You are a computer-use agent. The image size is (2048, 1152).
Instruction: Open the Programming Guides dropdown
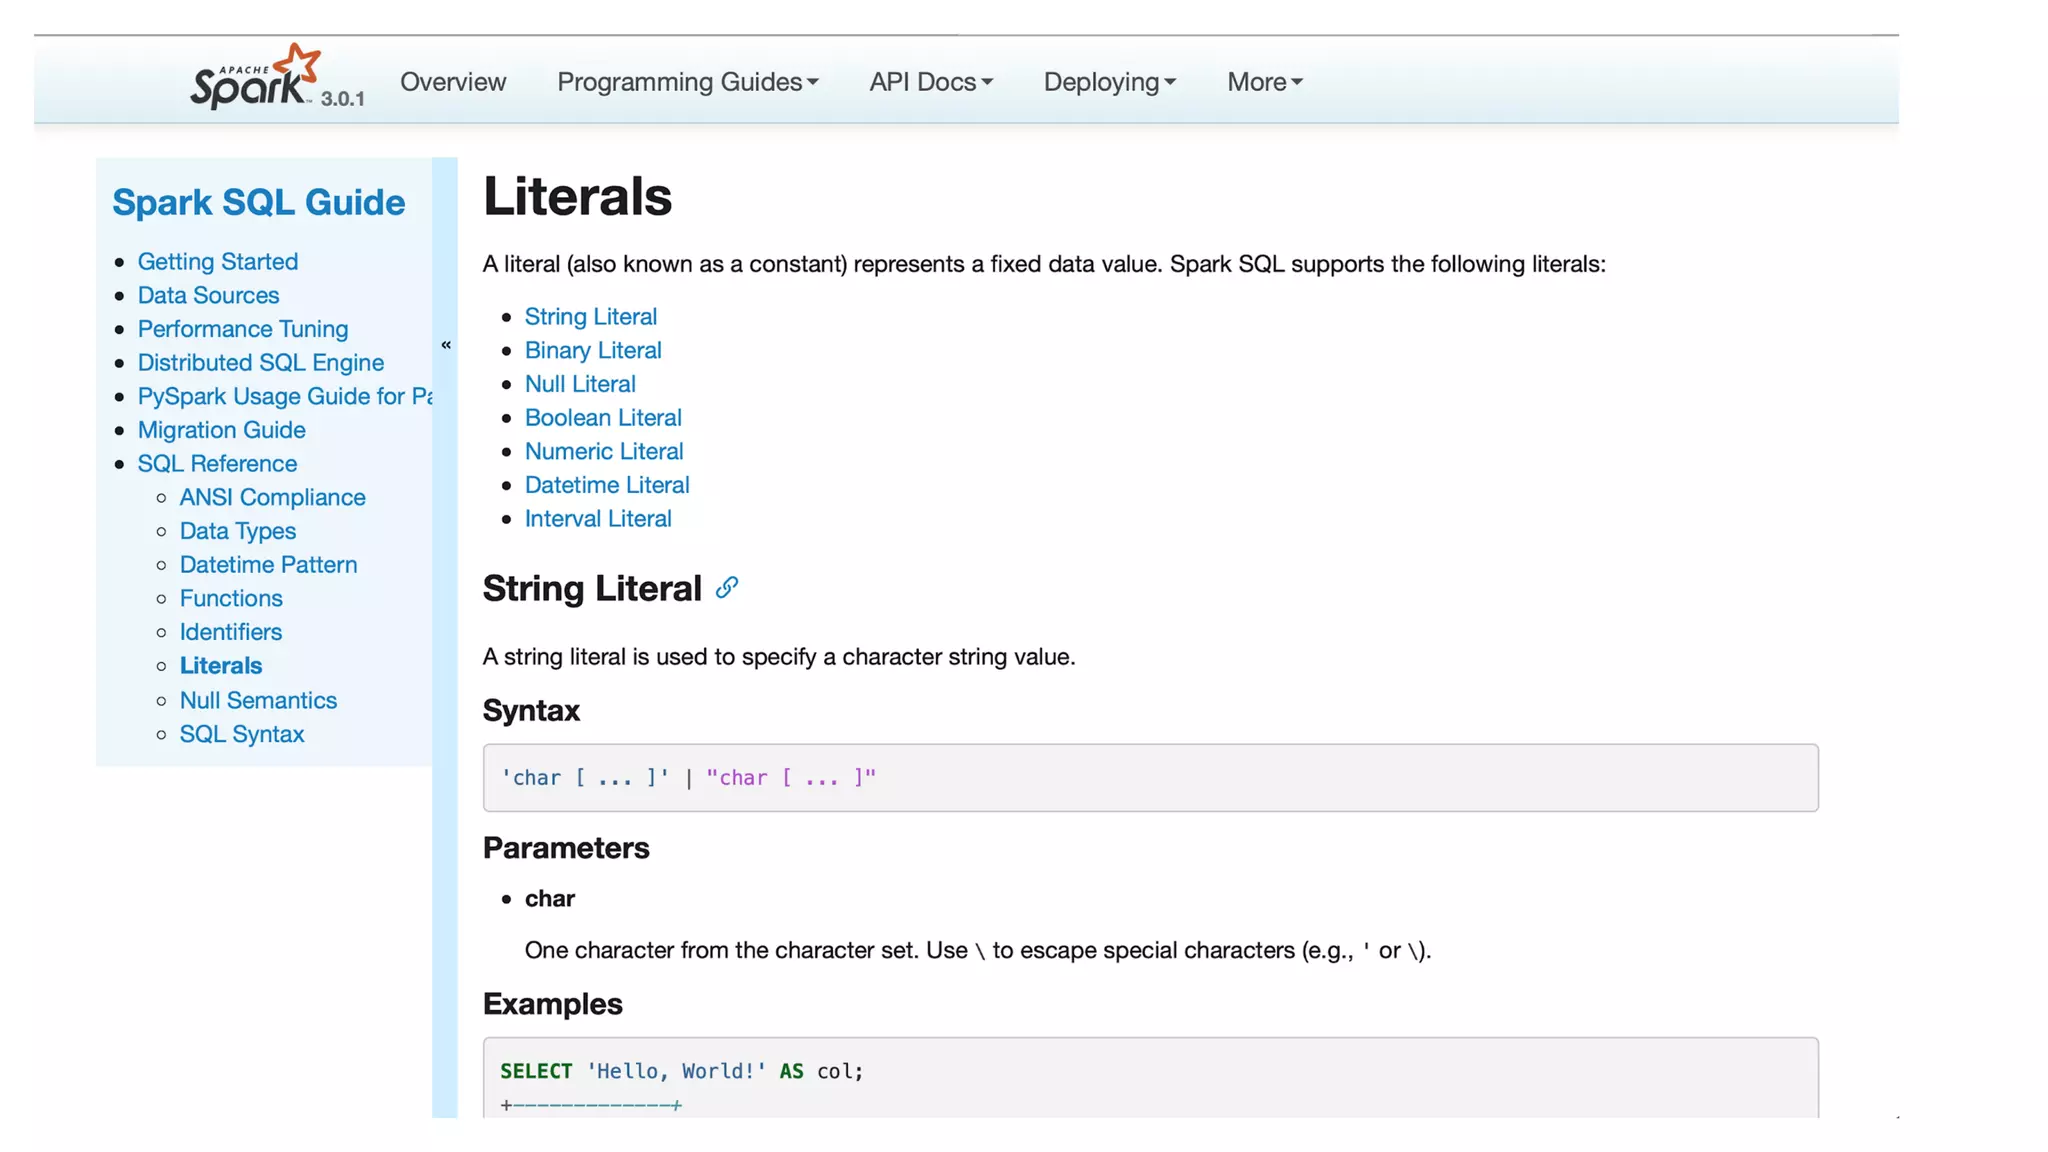(x=687, y=82)
